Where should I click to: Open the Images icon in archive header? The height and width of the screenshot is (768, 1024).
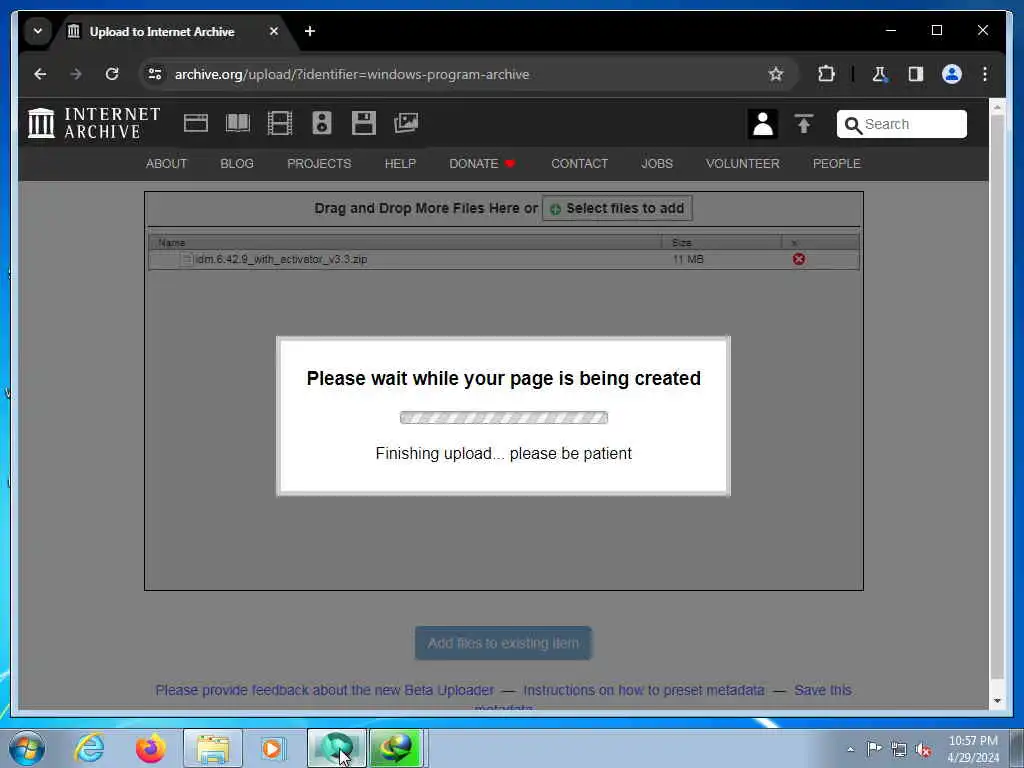[406, 123]
